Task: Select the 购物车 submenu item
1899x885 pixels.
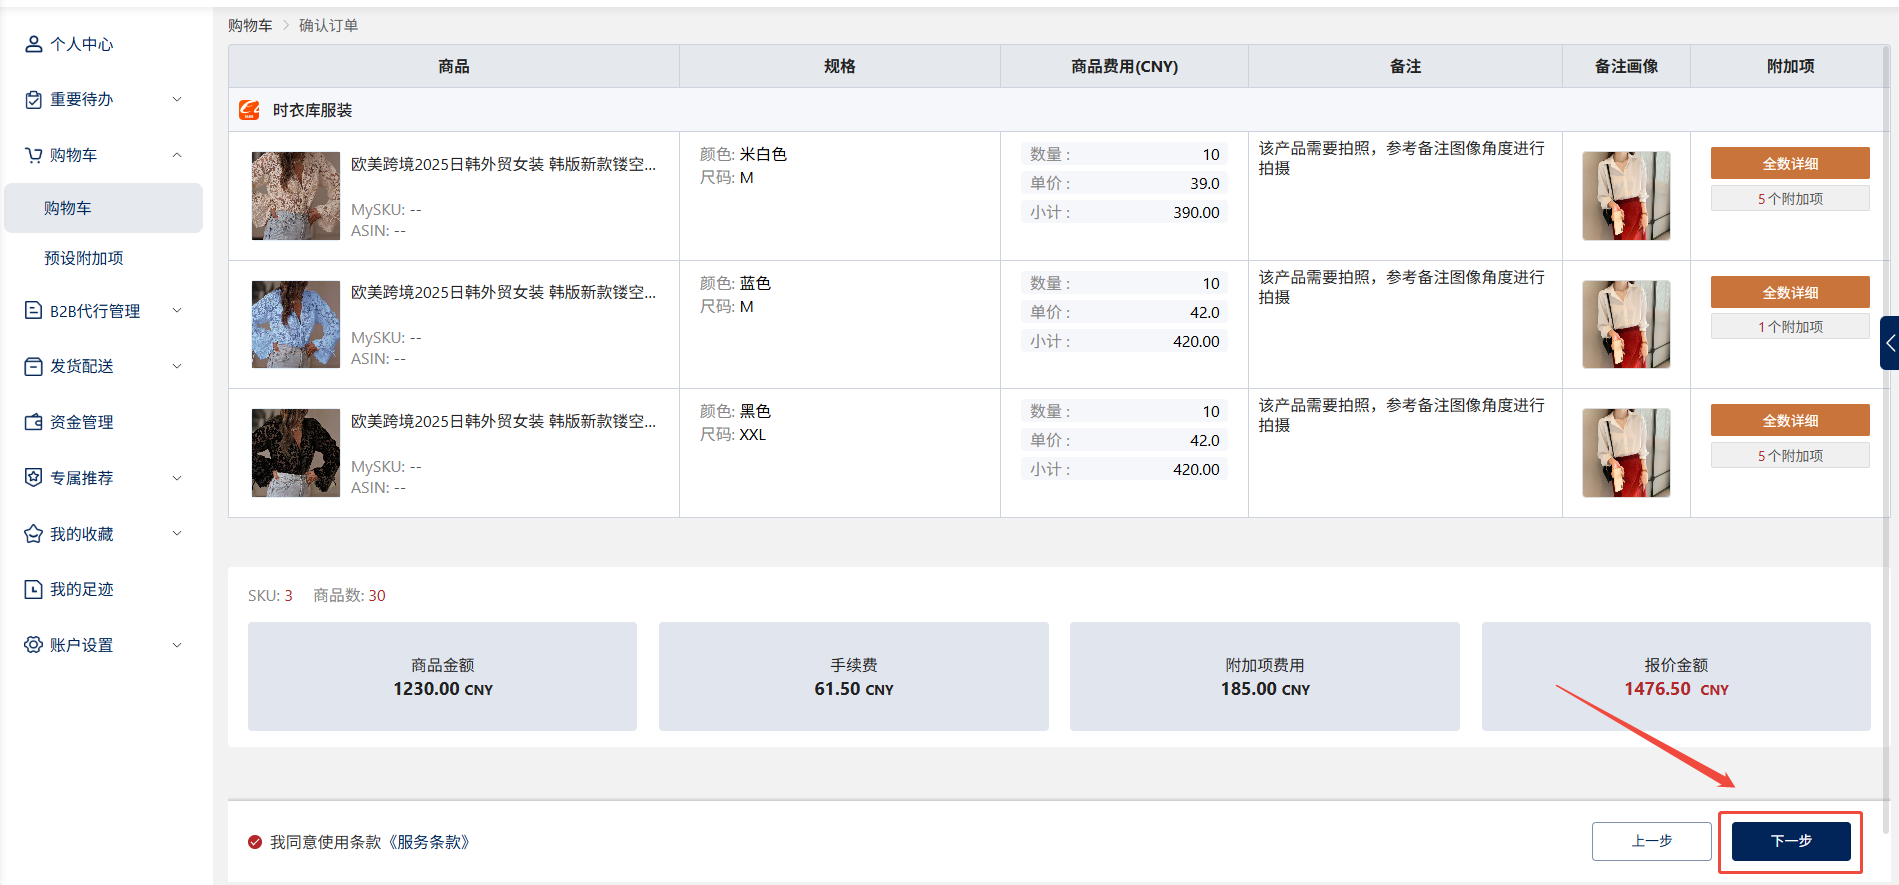Action: pos(104,208)
